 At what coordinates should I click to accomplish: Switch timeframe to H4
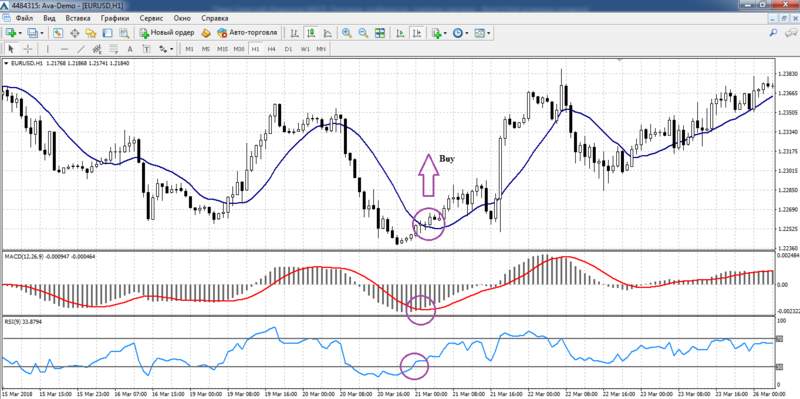[x=271, y=49]
